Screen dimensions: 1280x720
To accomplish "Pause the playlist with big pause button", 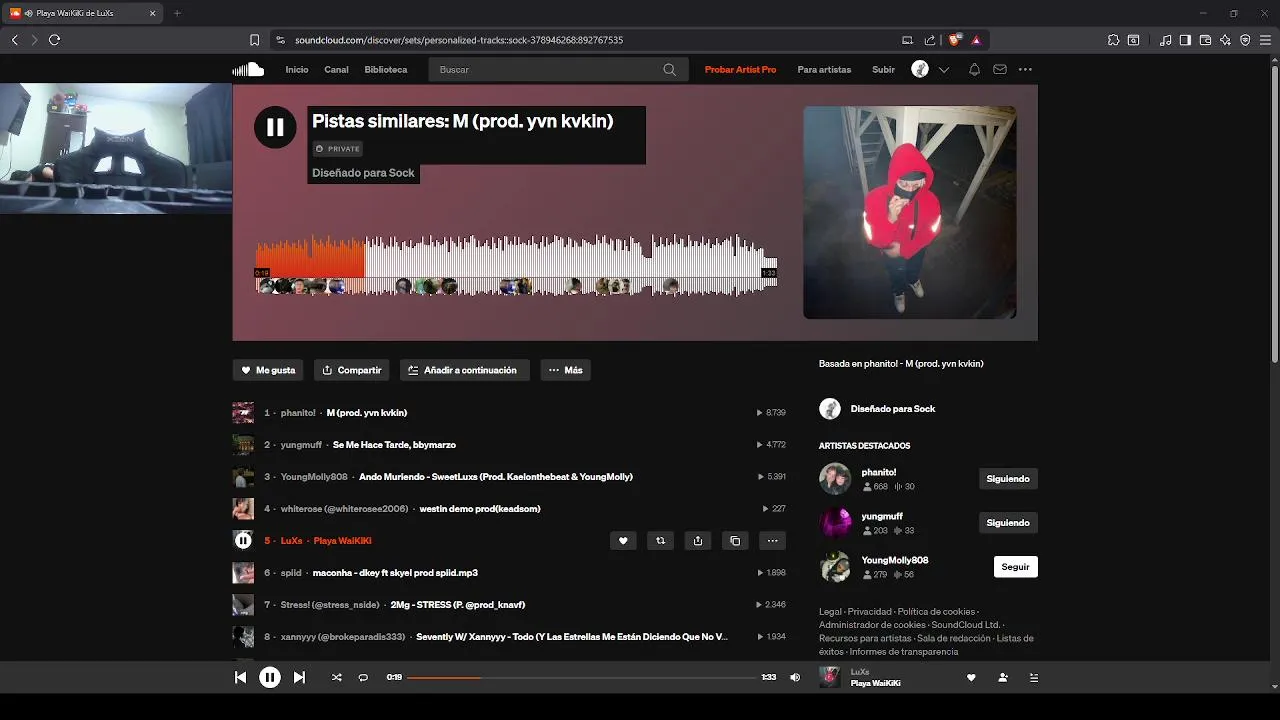I will [275, 127].
